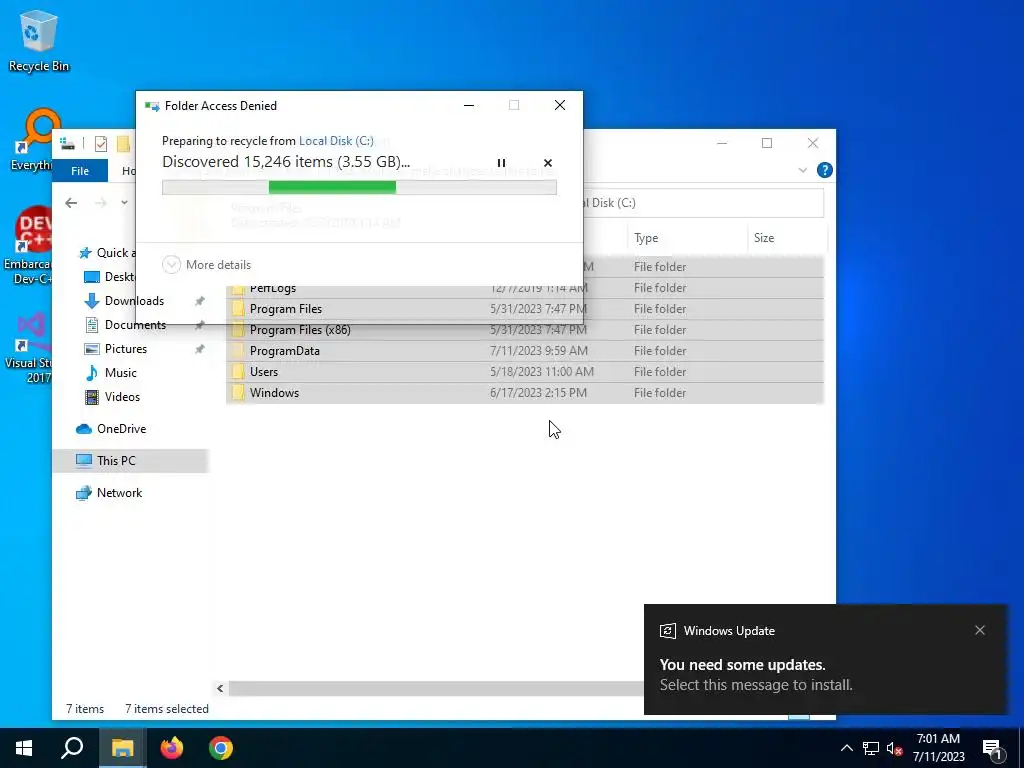
Task: Select the Program Files (x86) folder
Action: 524,330
